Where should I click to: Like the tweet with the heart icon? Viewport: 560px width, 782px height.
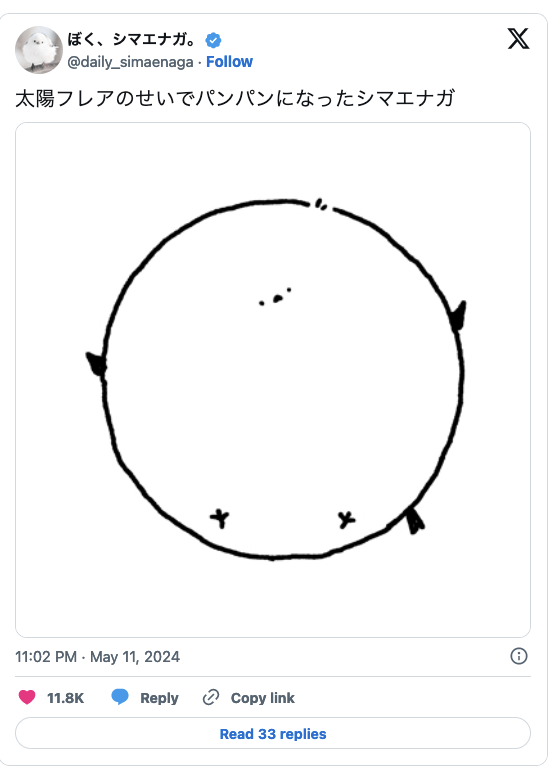click(x=27, y=697)
